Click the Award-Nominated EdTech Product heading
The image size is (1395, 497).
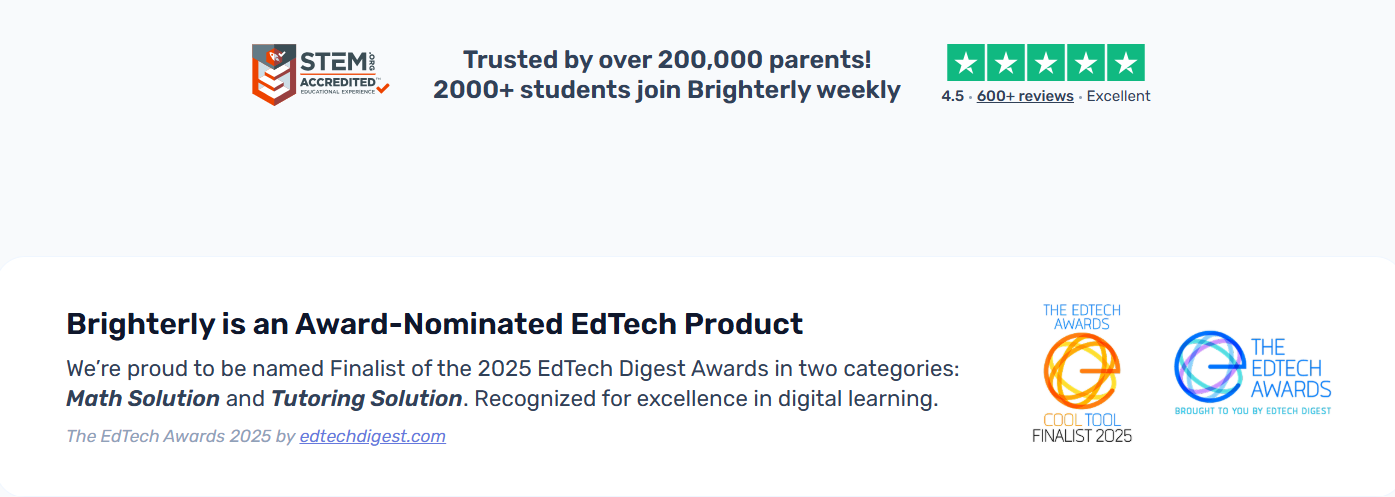pyautogui.click(x=434, y=324)
